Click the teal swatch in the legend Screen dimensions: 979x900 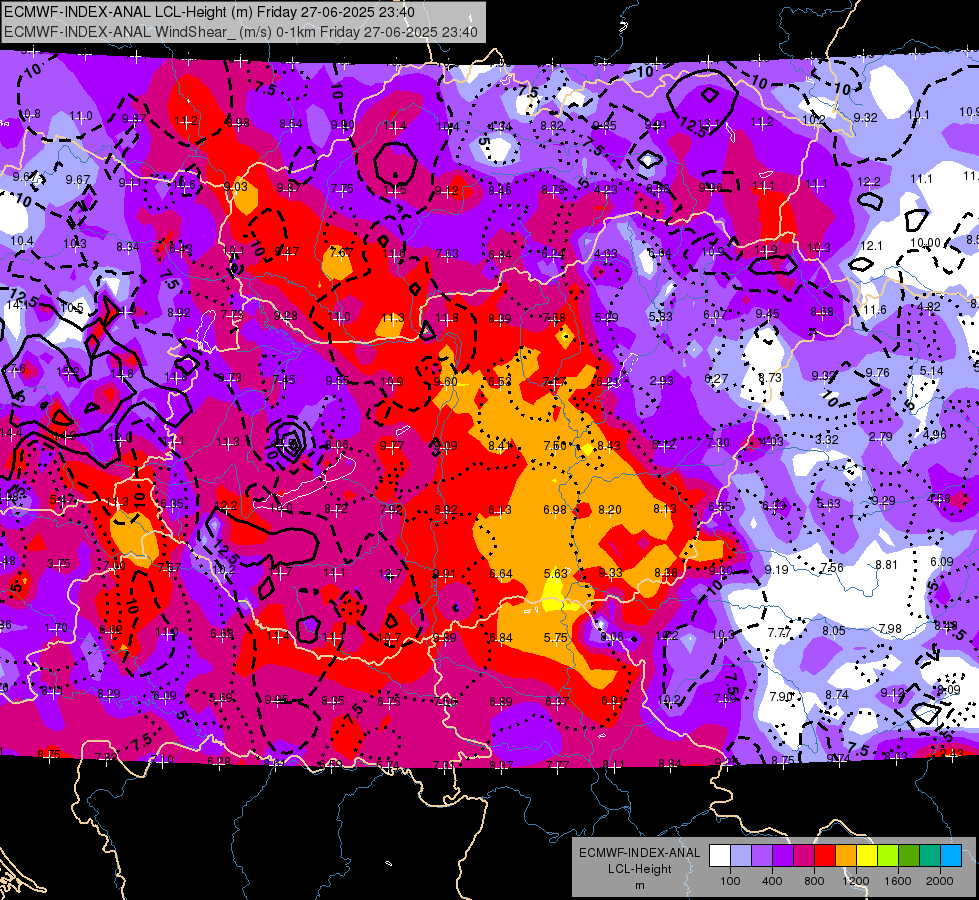click(x=930, y=855)
